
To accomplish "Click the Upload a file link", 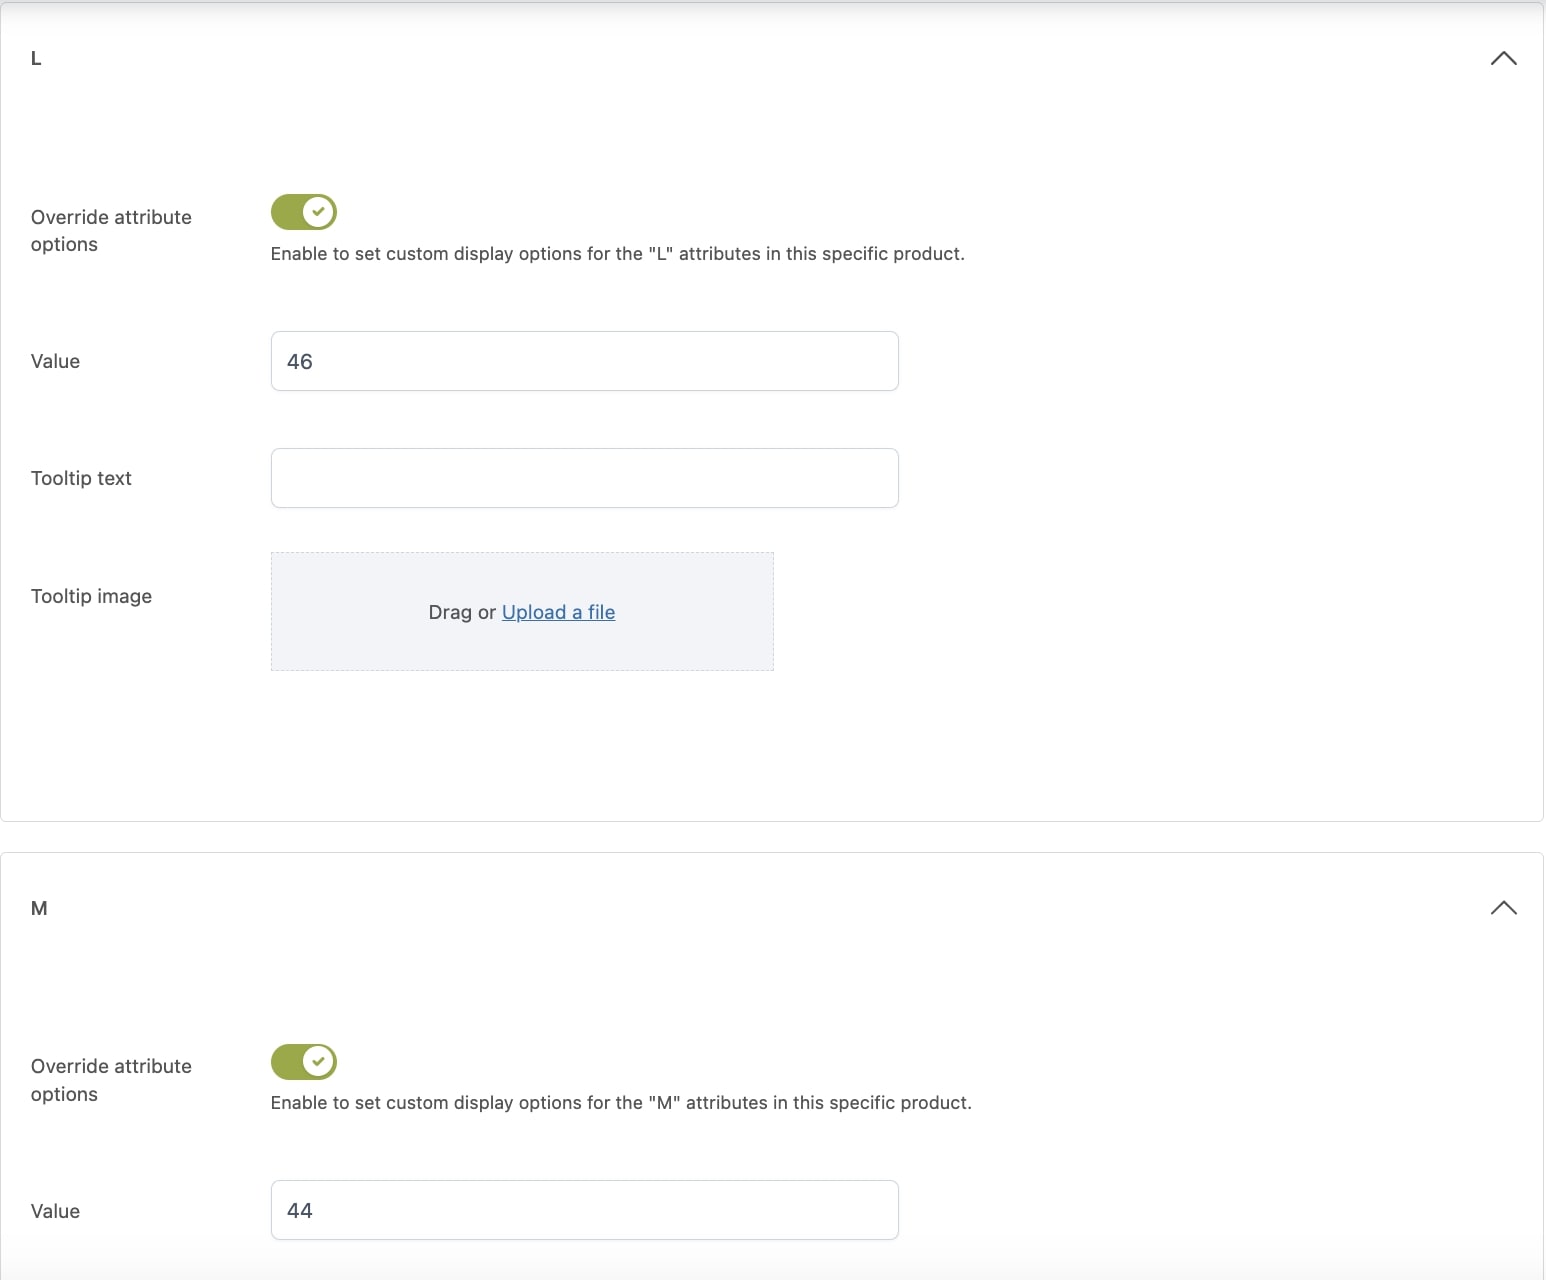I will tap(558, 612).
